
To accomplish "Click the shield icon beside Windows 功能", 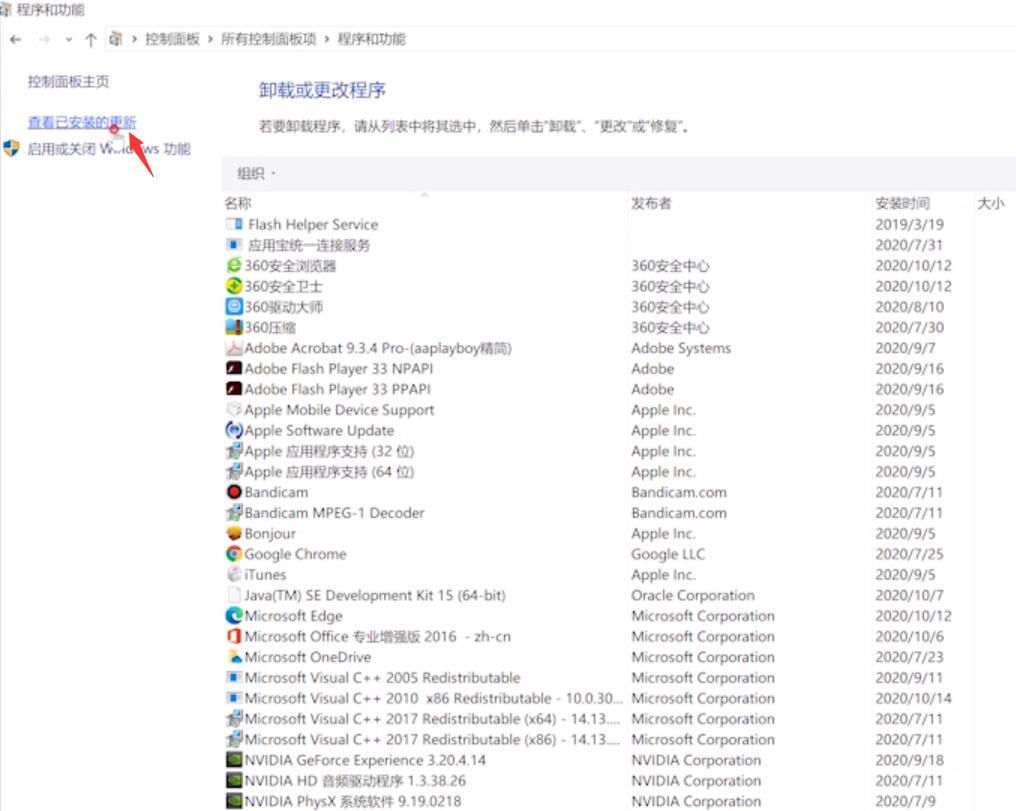I will pyautogui.click(x=12, y=148).
